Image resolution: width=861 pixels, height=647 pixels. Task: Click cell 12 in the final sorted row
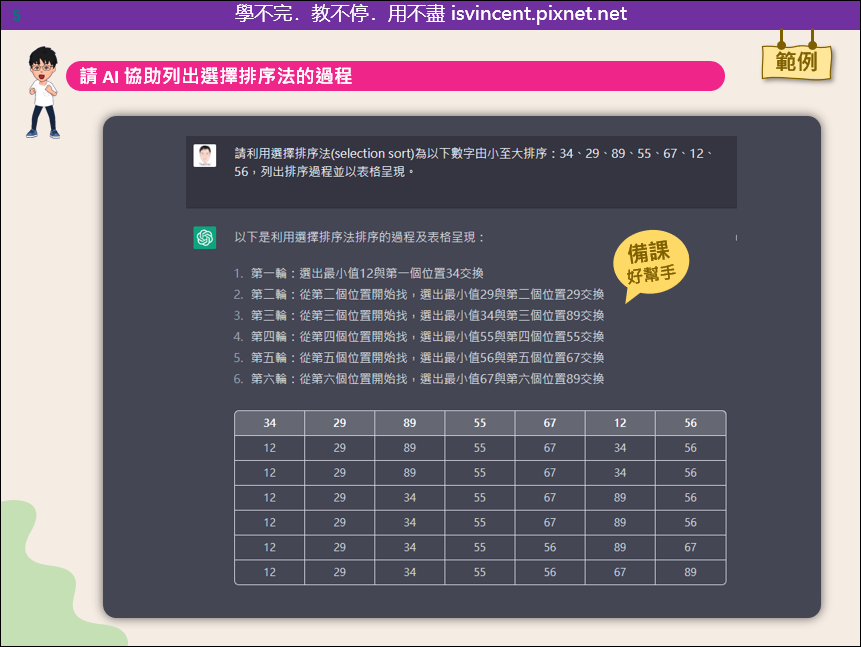270,572
